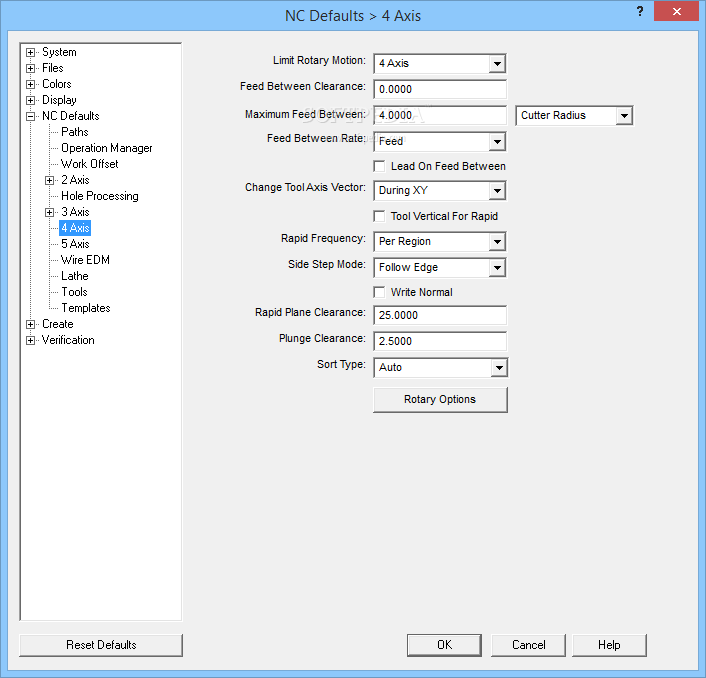Screen dimensions: 706x678
Task: Select Hole Processing in the tree
Action: click(100, 196)
